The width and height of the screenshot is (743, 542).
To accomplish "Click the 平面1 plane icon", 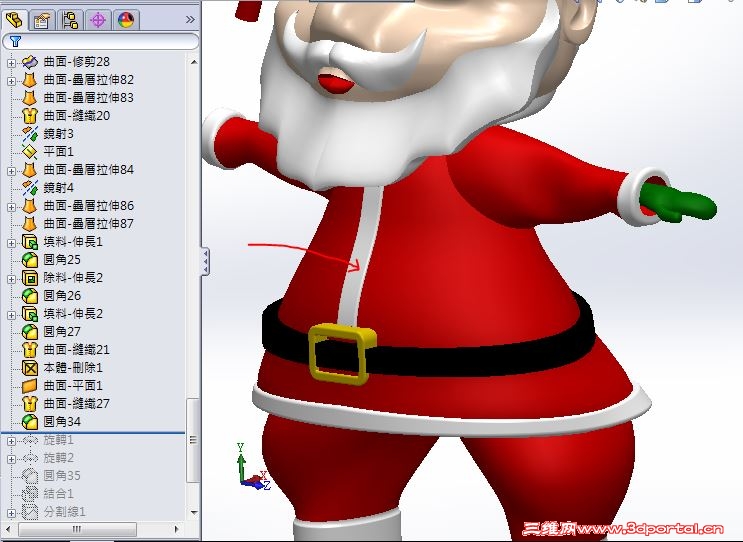I will pos(30,152).
